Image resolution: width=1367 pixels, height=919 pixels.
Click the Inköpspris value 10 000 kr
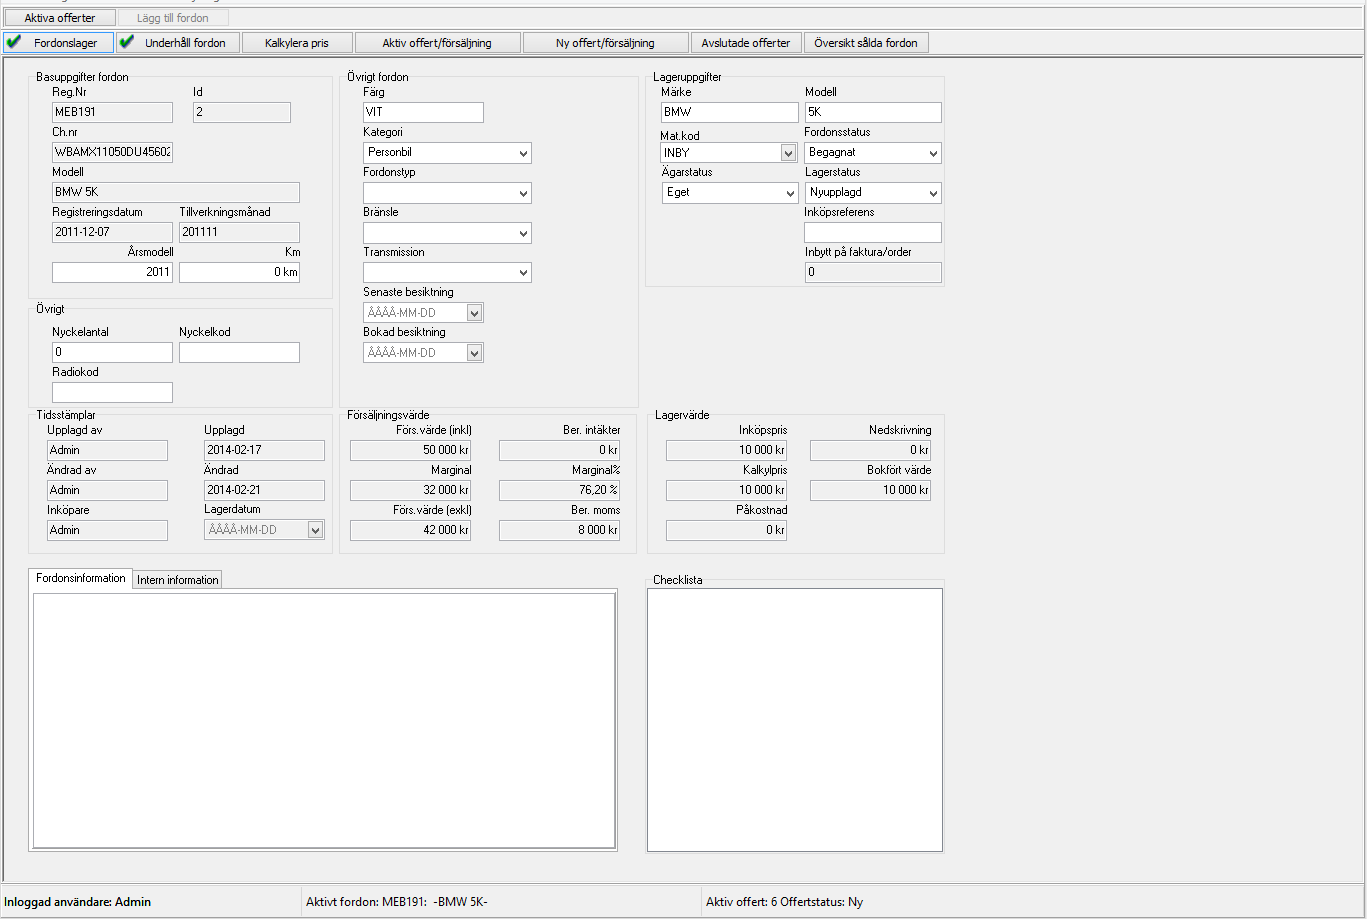point(726,450)
